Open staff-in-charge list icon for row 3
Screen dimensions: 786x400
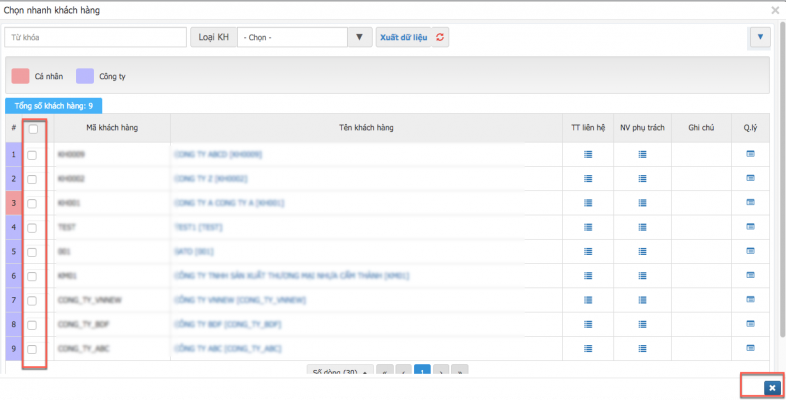[x=642, y=203]
